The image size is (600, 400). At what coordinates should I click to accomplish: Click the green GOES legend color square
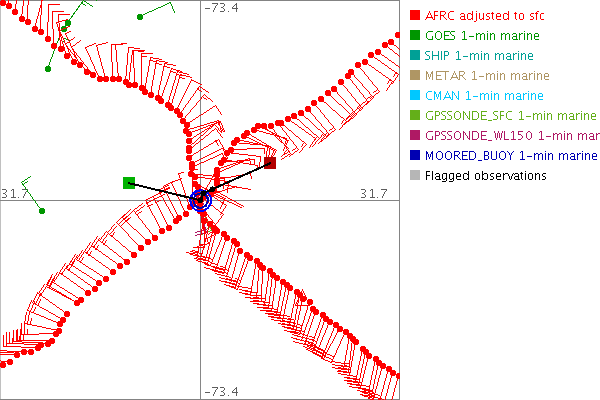415,36
